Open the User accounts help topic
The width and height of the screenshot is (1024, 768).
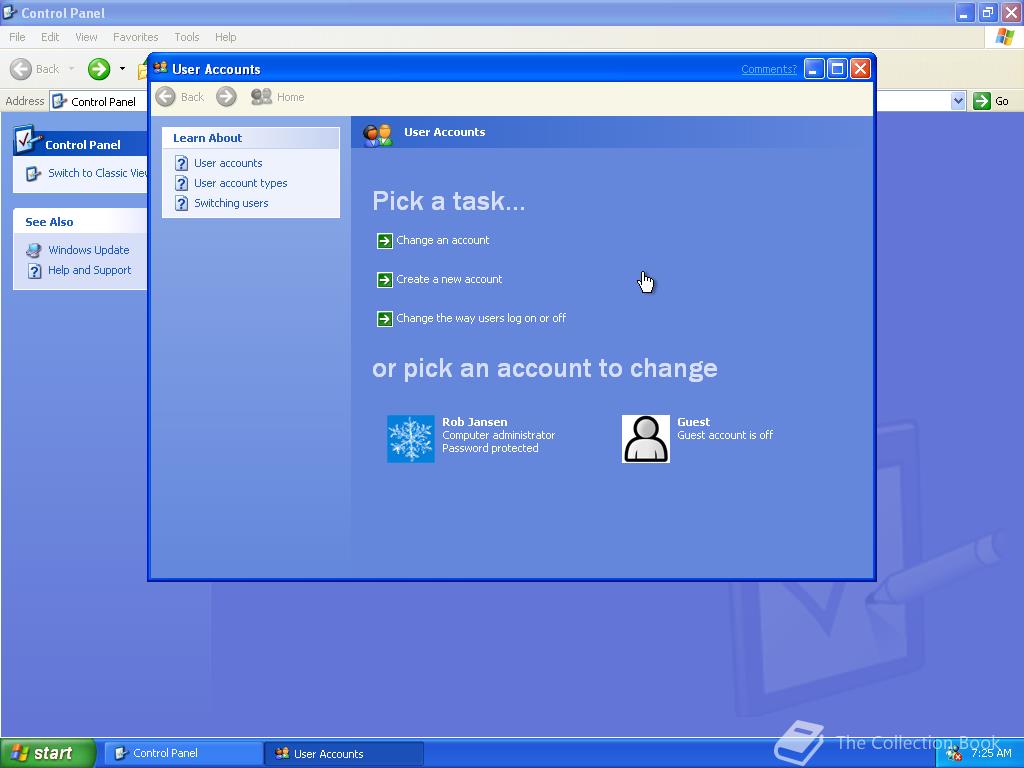coord(228,163)
